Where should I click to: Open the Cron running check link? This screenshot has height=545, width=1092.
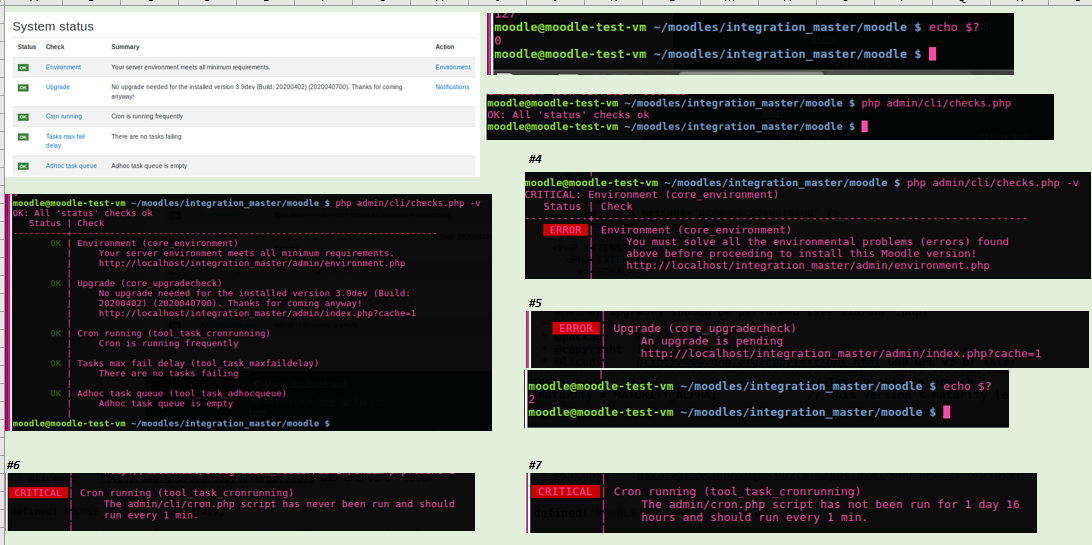pyautogui.click(x=63, y=116)
